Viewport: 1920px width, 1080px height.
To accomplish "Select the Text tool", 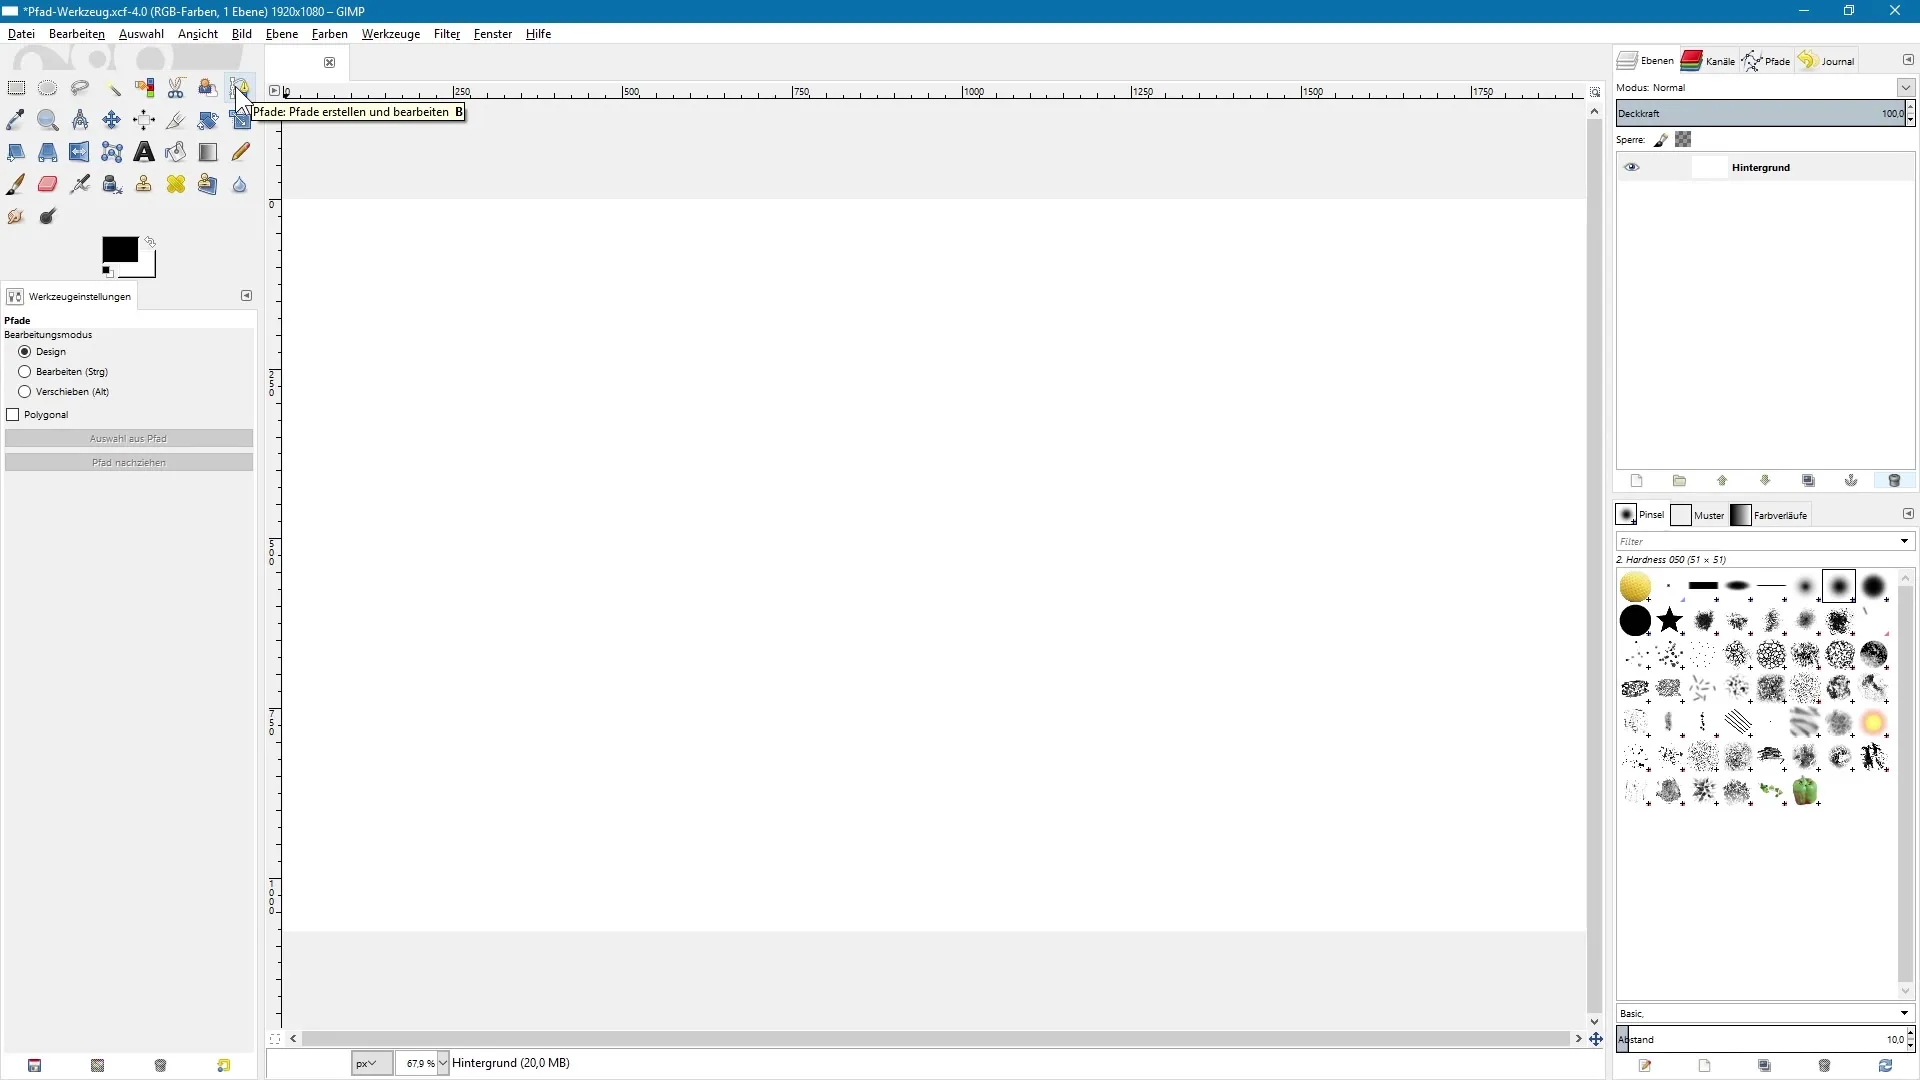I will [x=144, y=152].
